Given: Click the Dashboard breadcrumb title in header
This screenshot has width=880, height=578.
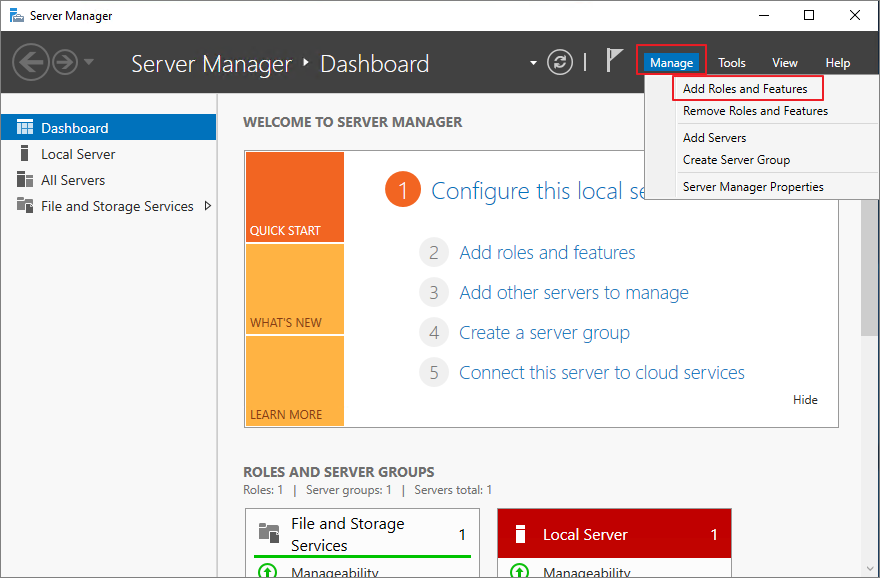Looking at the screenshot, I should tap(374, 64).
